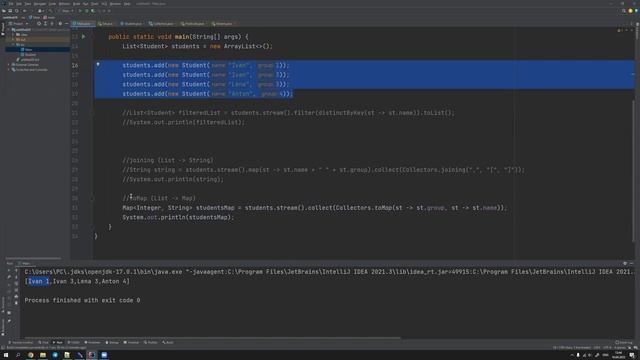Open Problems tool window button

coord(93,342)
